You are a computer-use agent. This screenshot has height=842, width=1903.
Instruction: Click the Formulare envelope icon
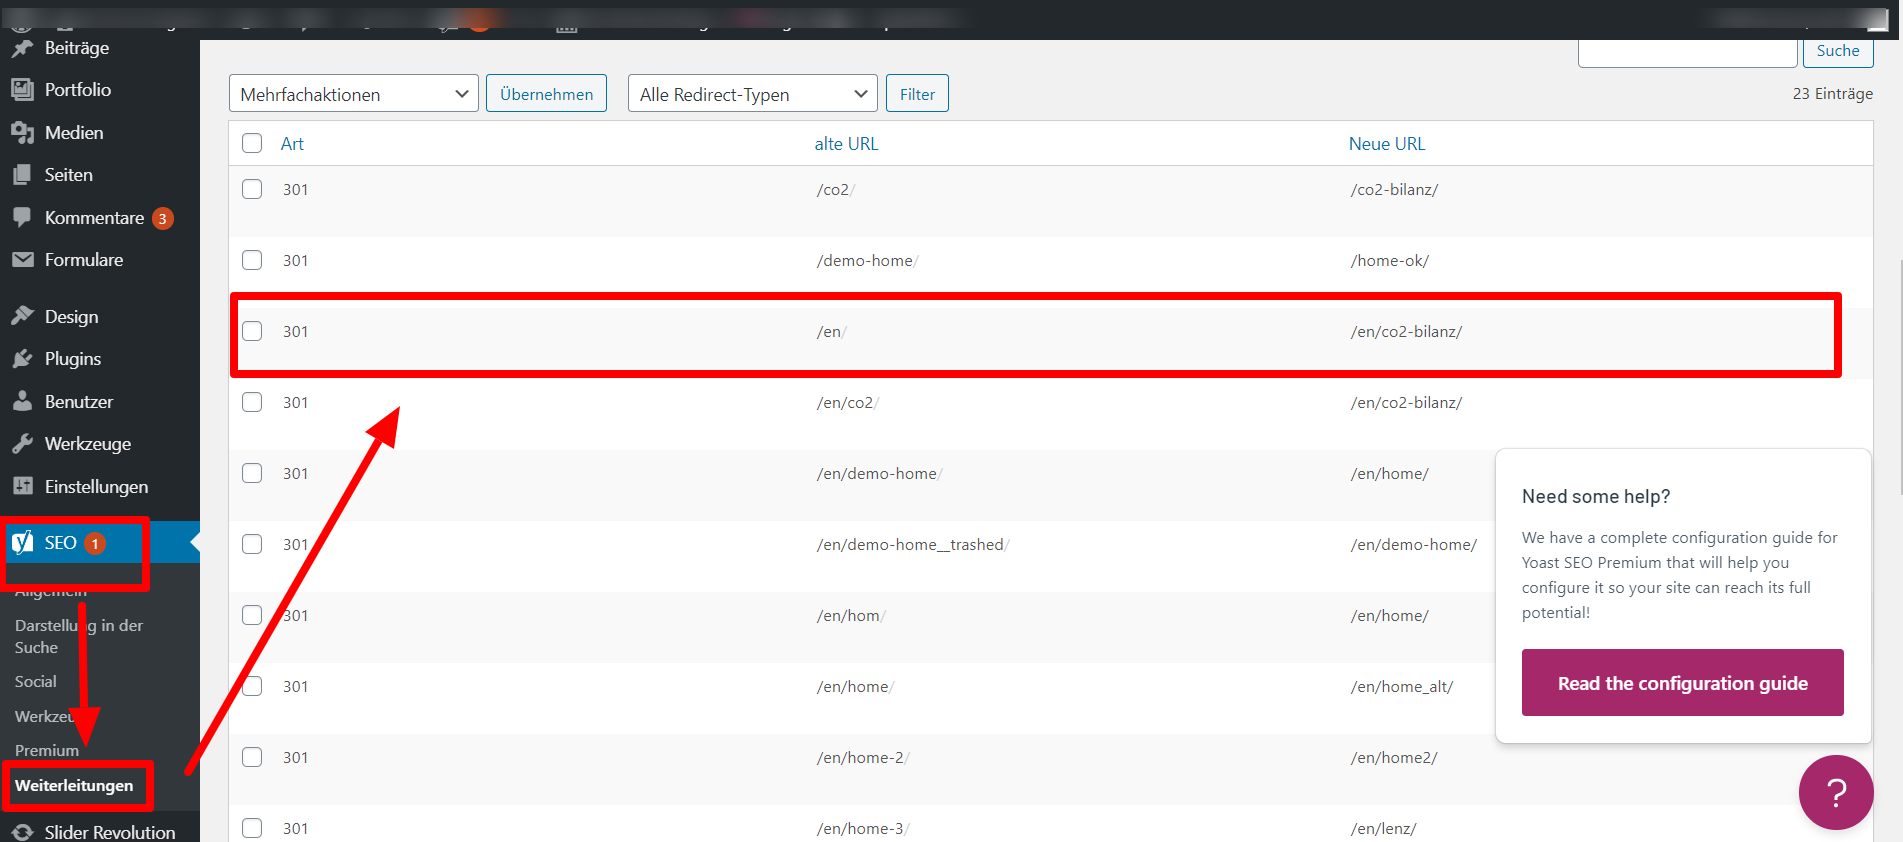[22, 260]
